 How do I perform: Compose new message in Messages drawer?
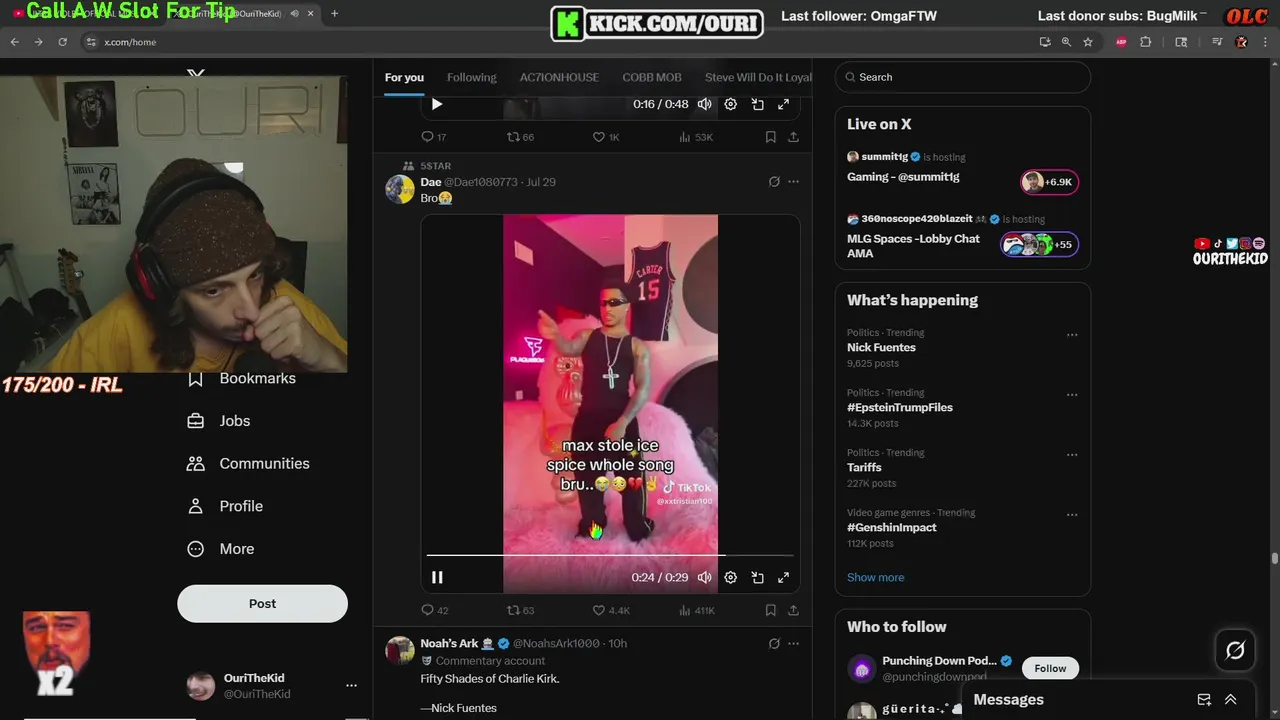click(x=1204, y=700)
